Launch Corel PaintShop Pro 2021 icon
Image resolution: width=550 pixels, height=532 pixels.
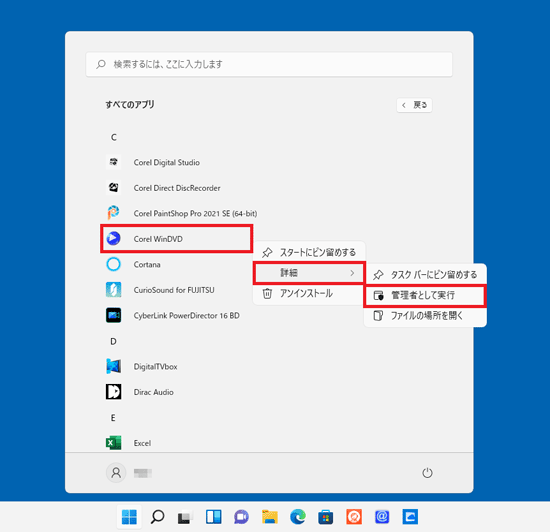point(113,213)
